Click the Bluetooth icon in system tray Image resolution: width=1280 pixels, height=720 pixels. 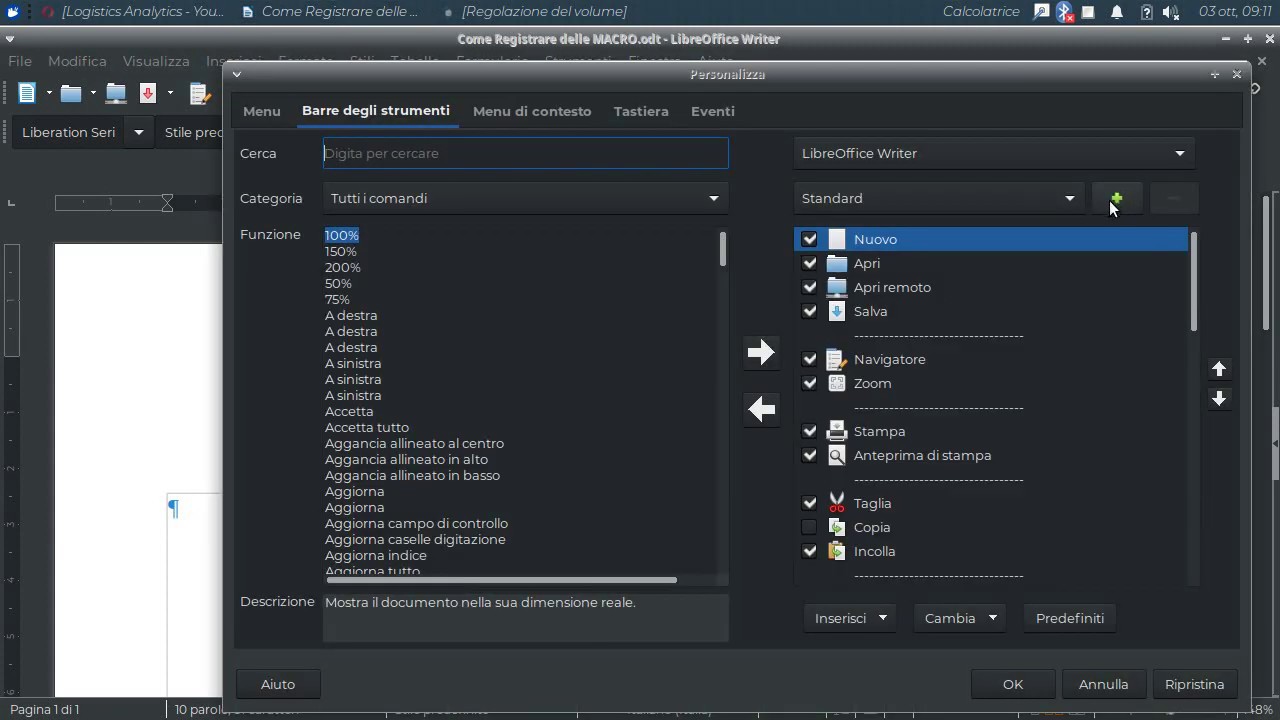(1065, 12)
